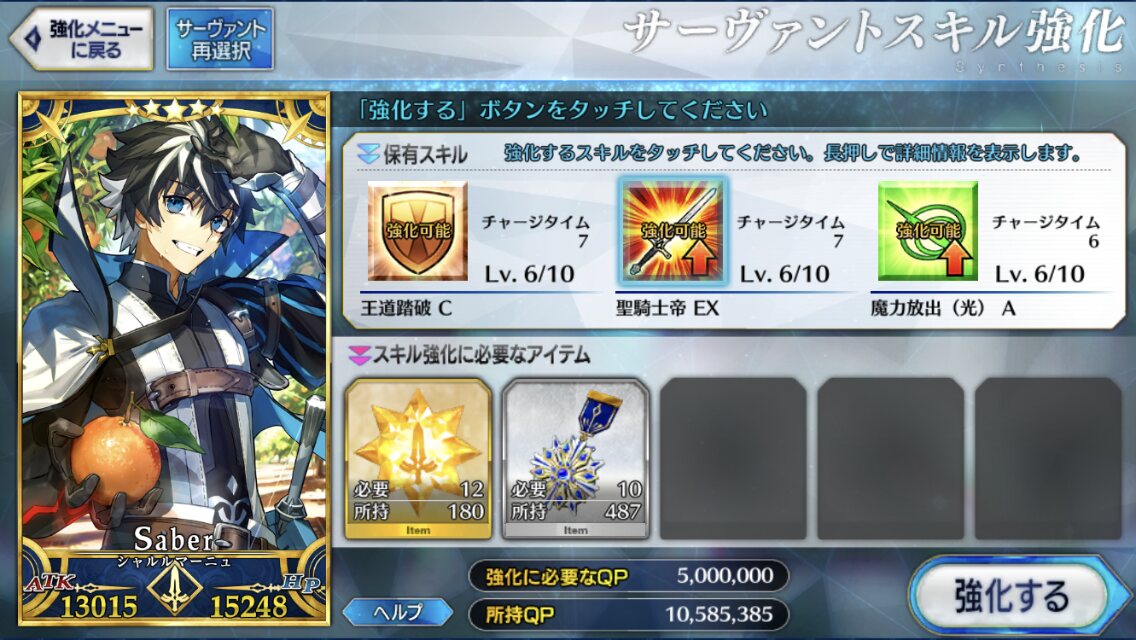Select the 聖騎士帝 EX sword skill icon
The width and height of the screenshot is (1136, 640).
[x=672, y=231]
